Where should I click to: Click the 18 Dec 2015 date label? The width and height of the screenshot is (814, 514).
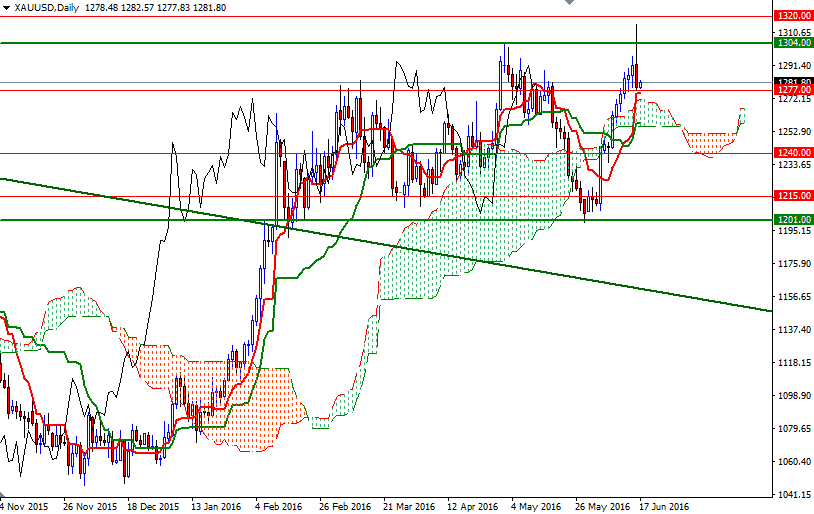[x=153, y=506]
